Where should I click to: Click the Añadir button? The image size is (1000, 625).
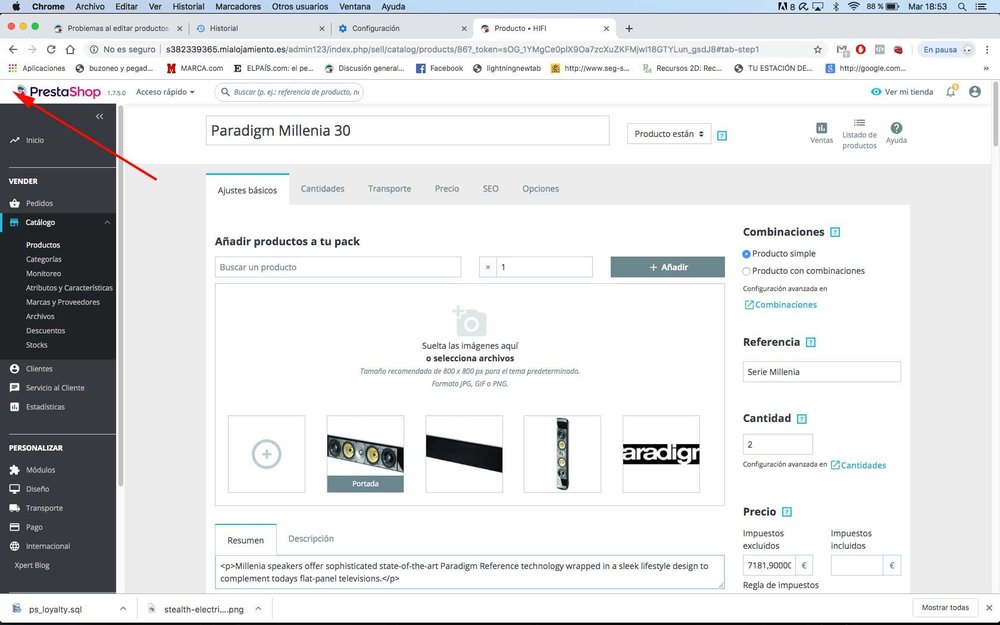point(668,267)
